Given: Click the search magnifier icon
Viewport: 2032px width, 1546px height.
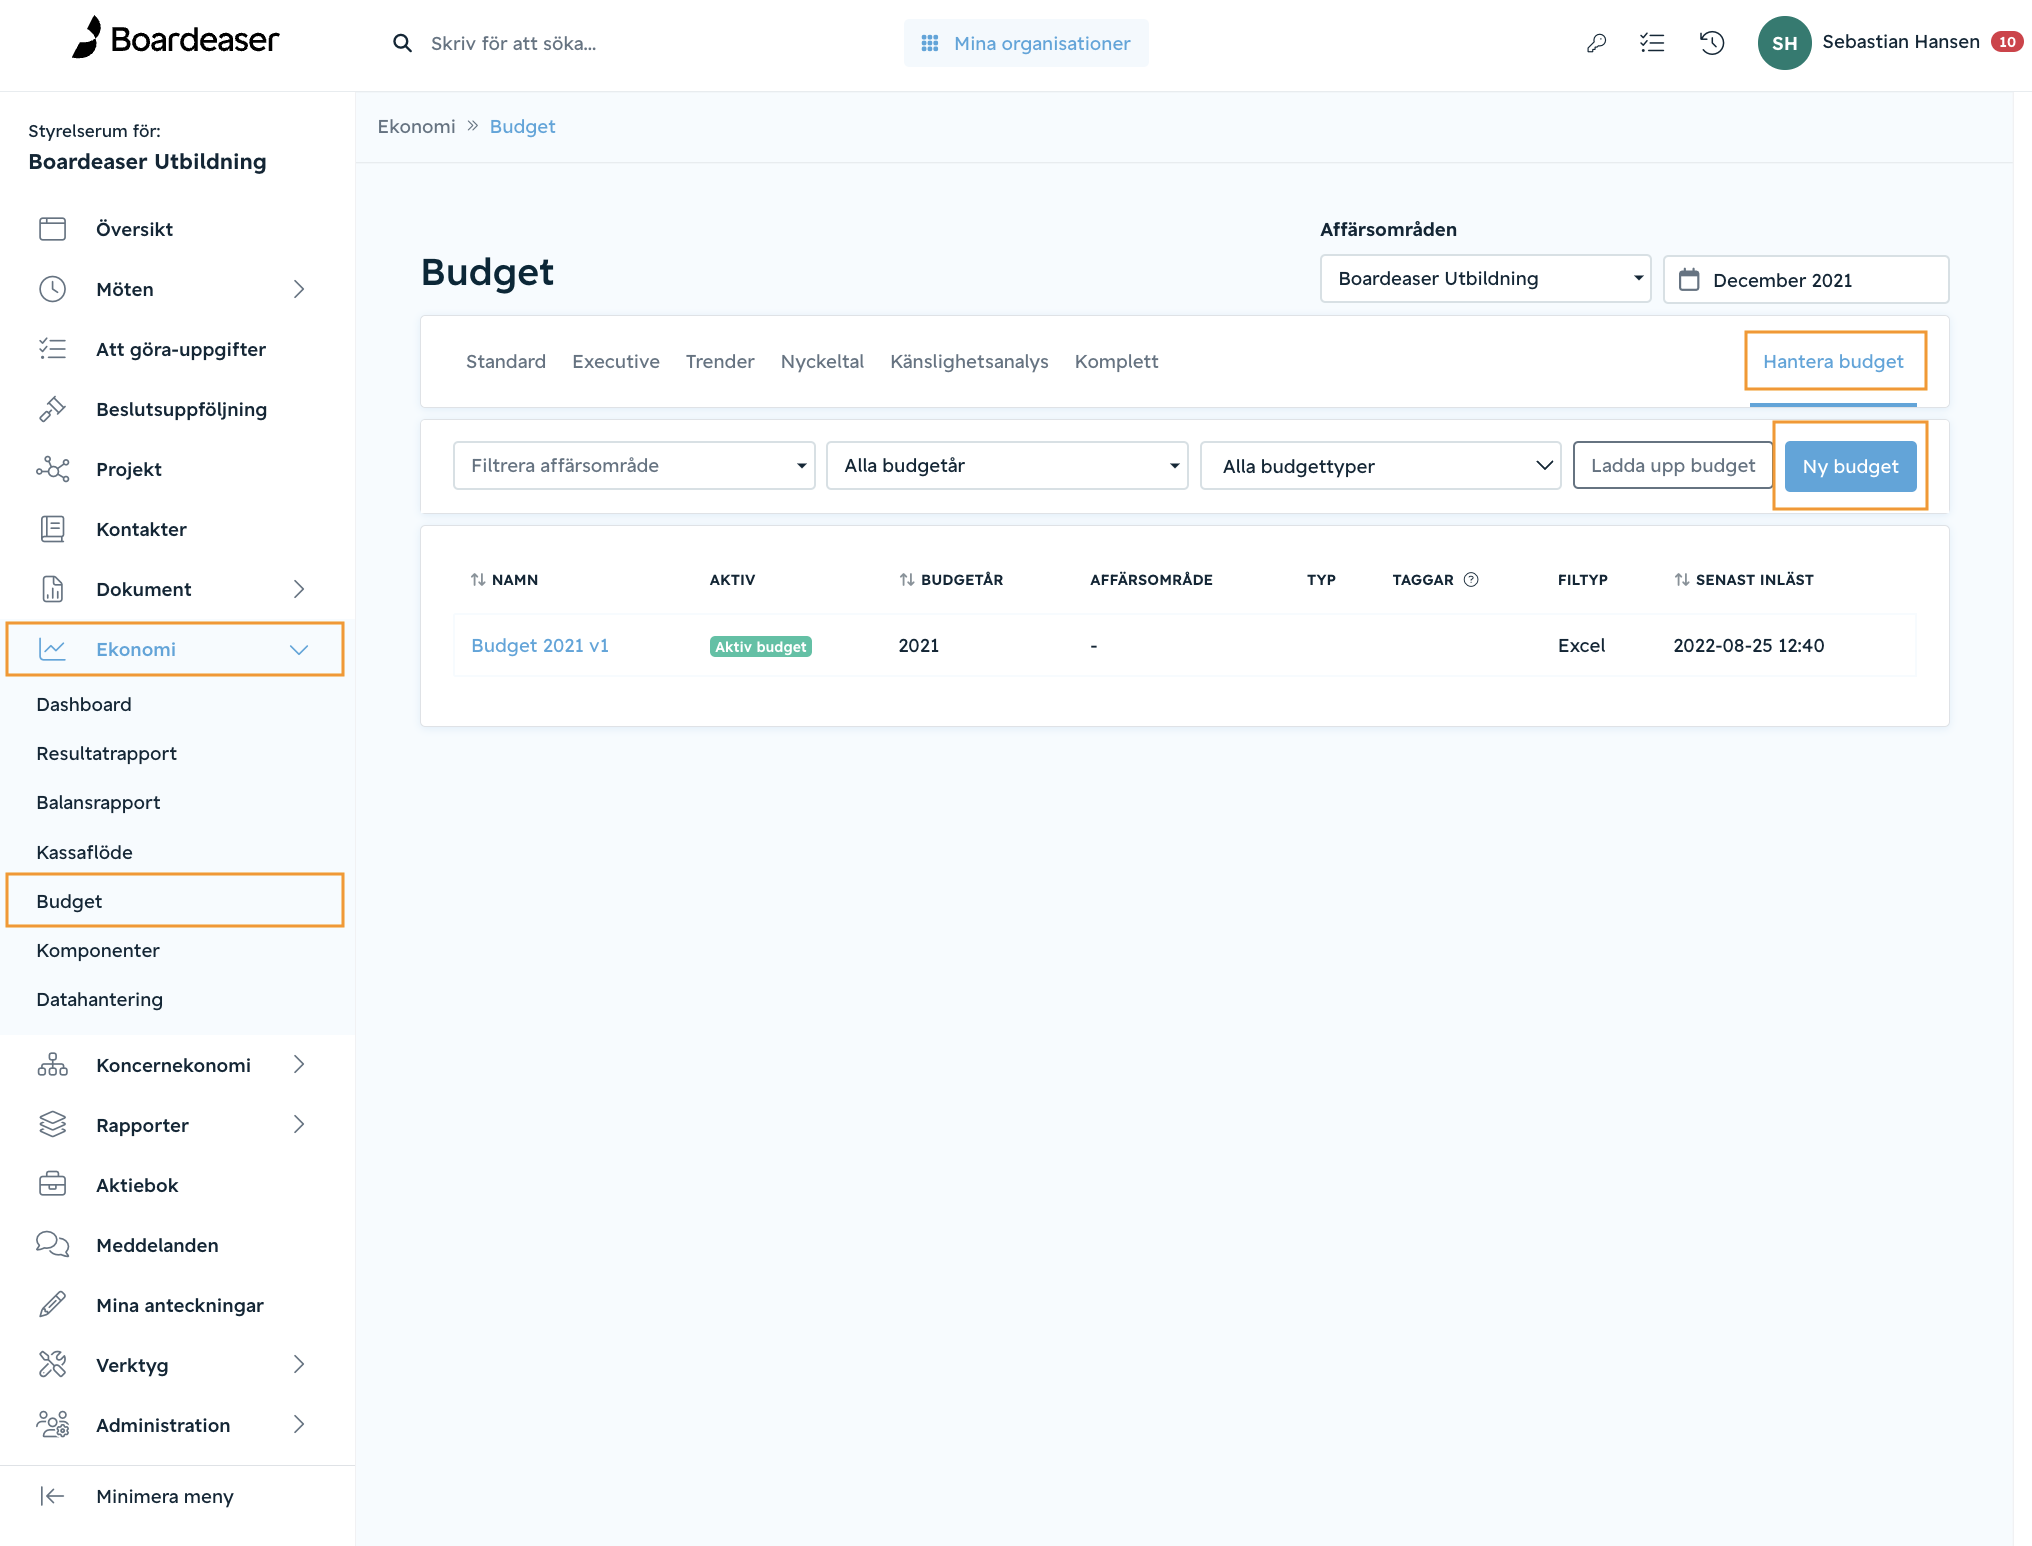Looking at the screenshot, I should pyautogui.click(x=402, y=43).
